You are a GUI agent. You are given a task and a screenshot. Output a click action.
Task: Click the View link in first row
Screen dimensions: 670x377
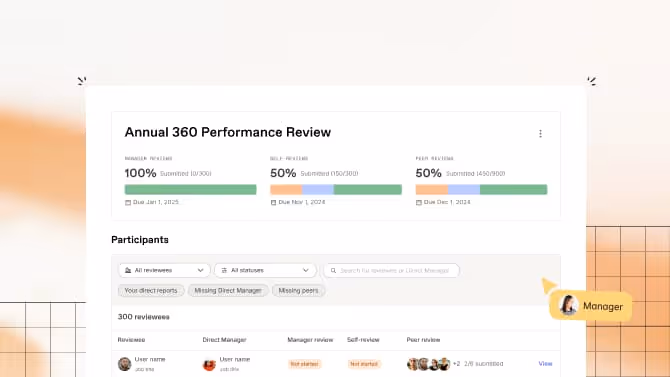point(545,364)
